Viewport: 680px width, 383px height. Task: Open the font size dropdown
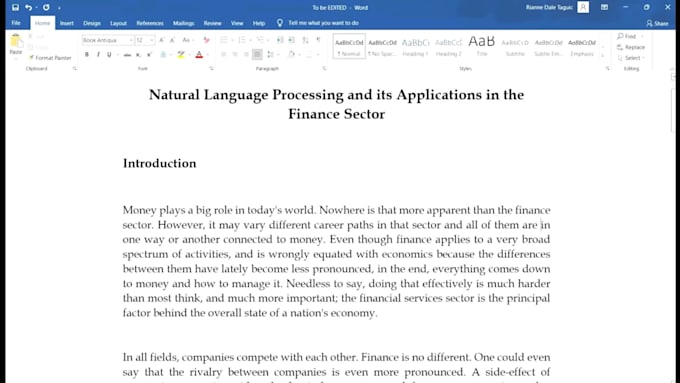151,40
